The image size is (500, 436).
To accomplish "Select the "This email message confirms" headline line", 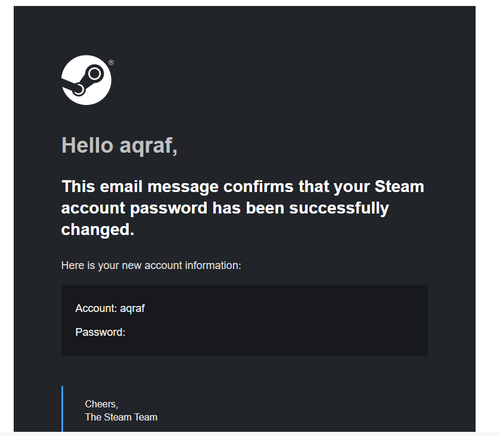I will (x=243, y=186).
